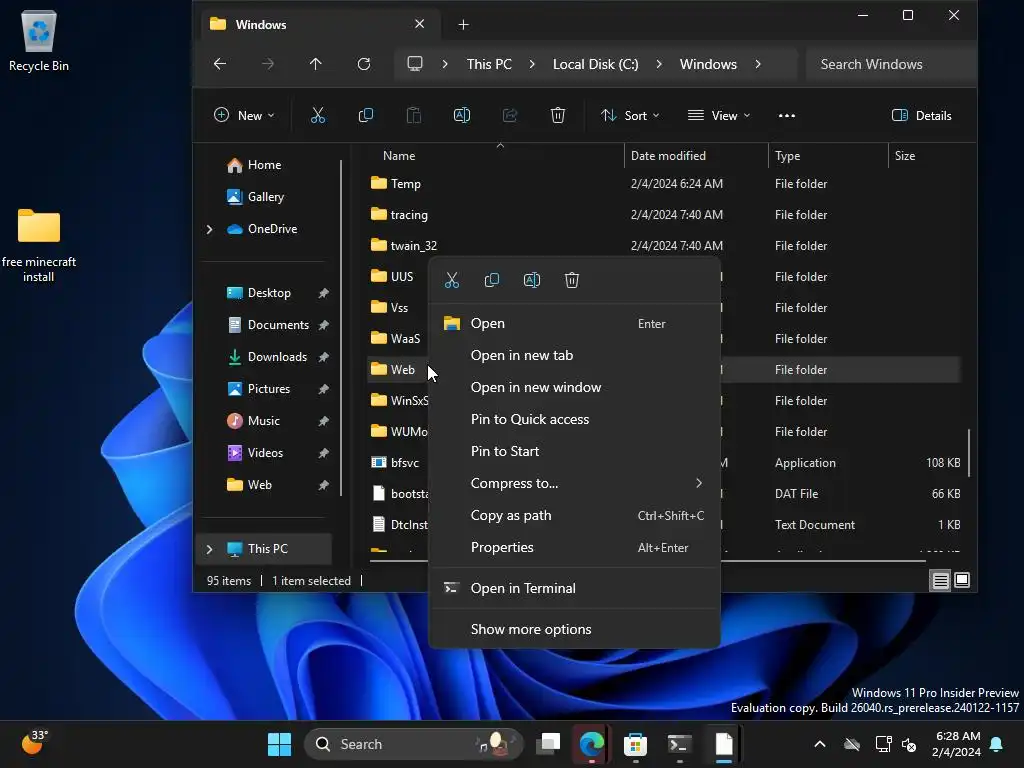1024x768 pixels.
Task: Refresh the Windows folder view
Action: point(364,64)
